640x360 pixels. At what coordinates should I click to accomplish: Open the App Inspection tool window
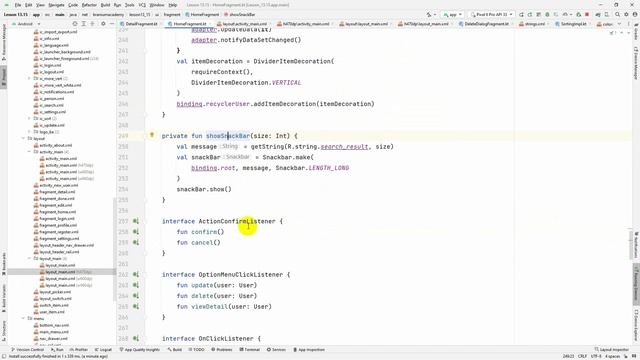click(x=309, y=350)
